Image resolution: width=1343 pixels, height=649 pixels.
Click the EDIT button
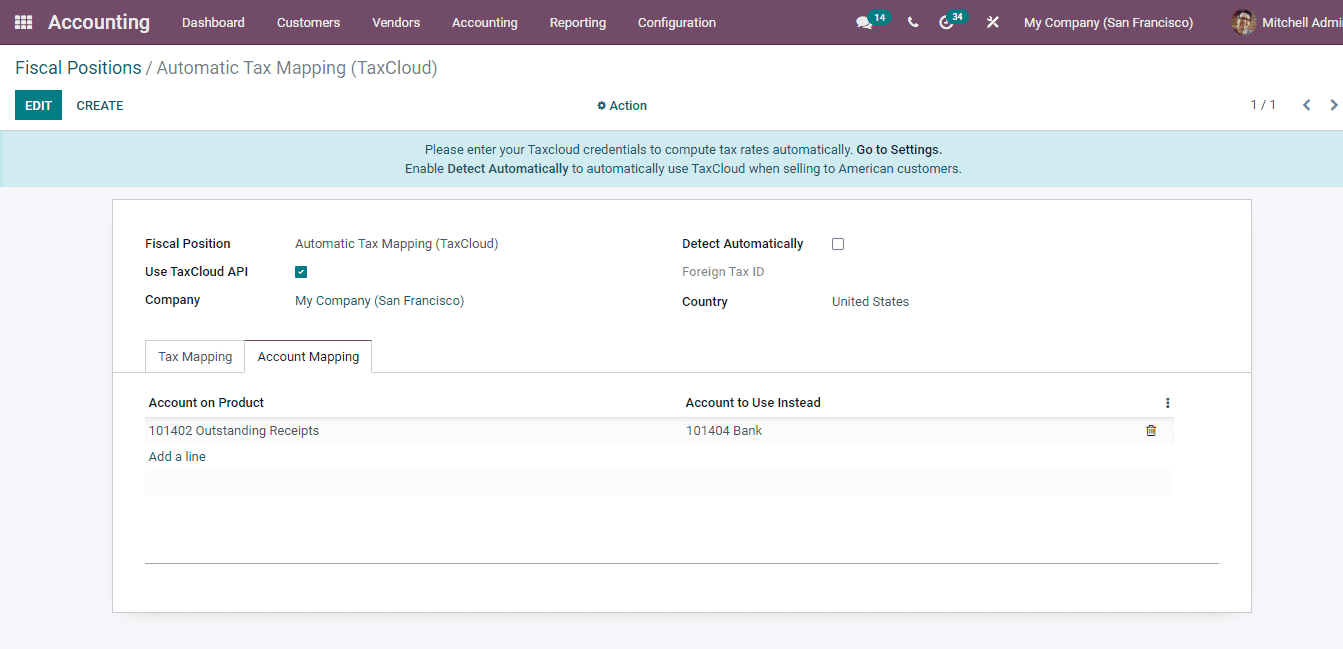[38, 105]
